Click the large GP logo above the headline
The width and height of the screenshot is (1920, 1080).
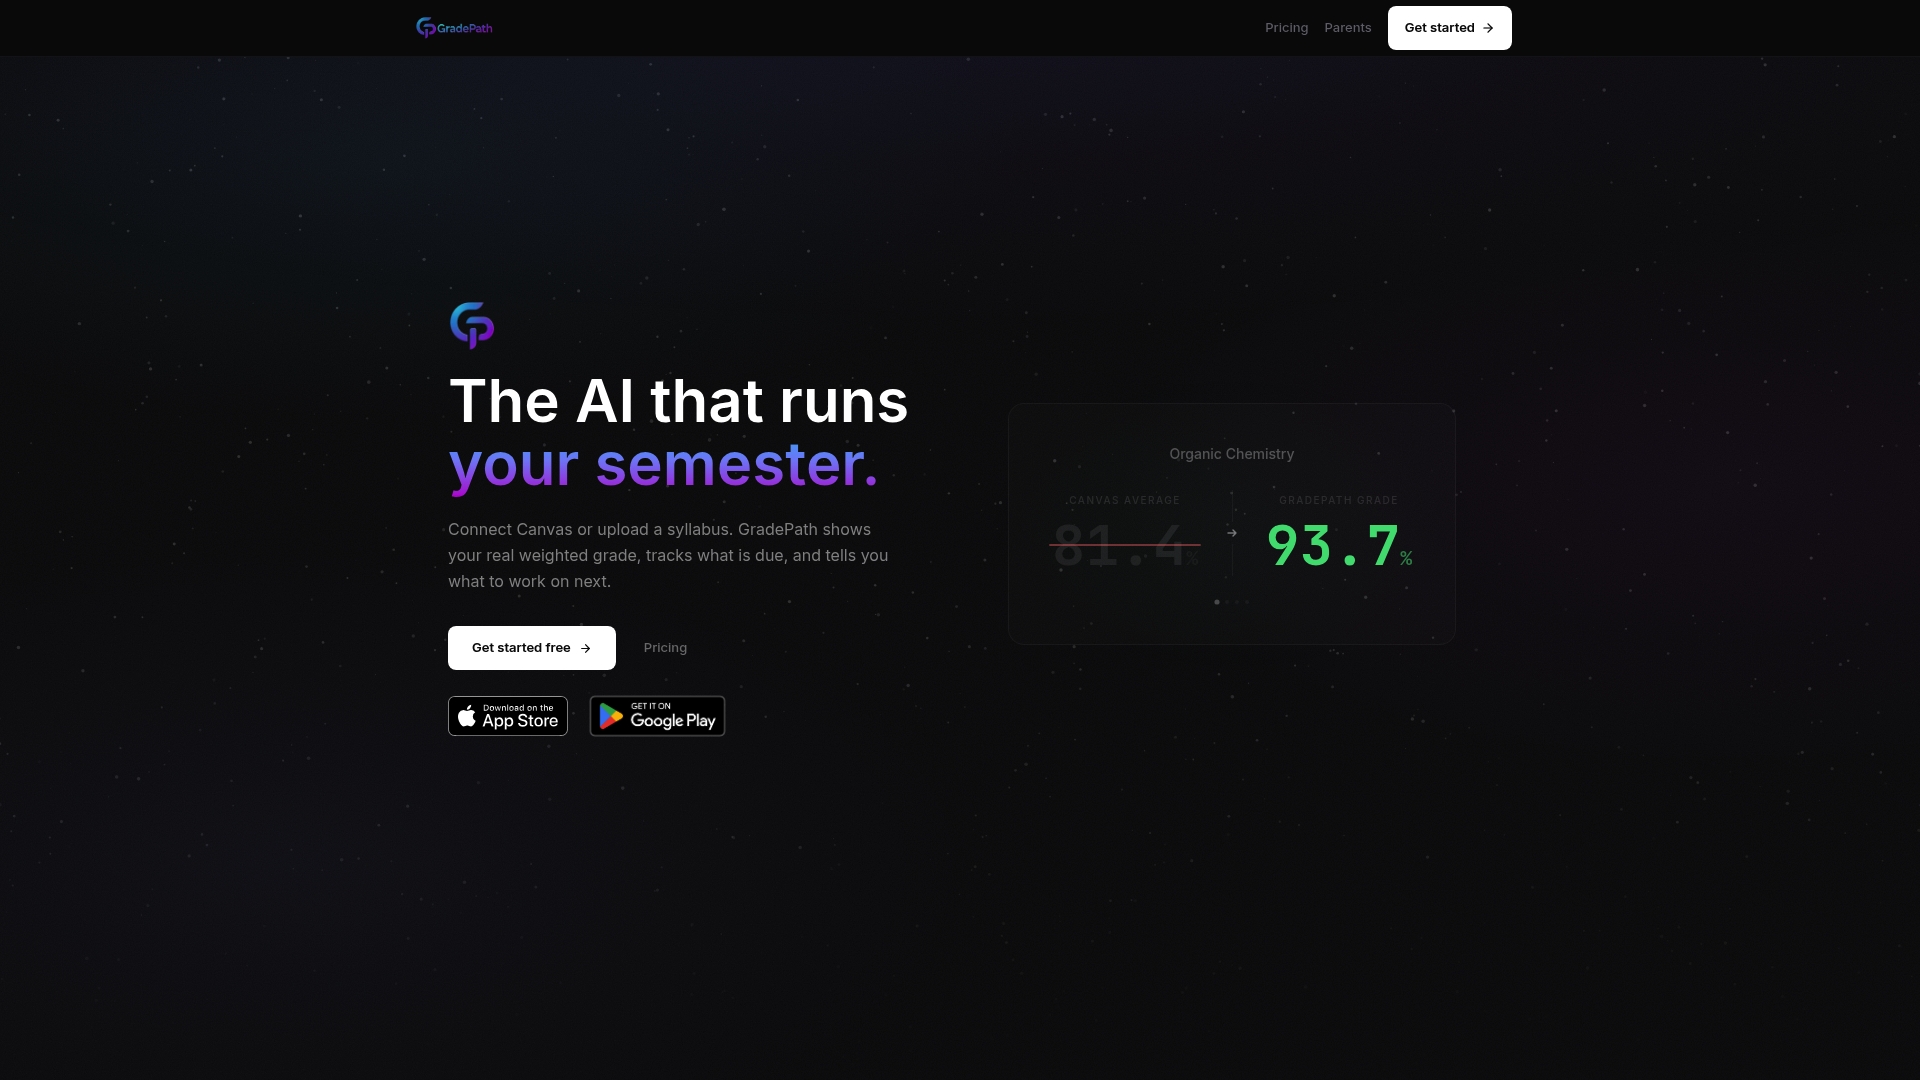tap(472, 325)
